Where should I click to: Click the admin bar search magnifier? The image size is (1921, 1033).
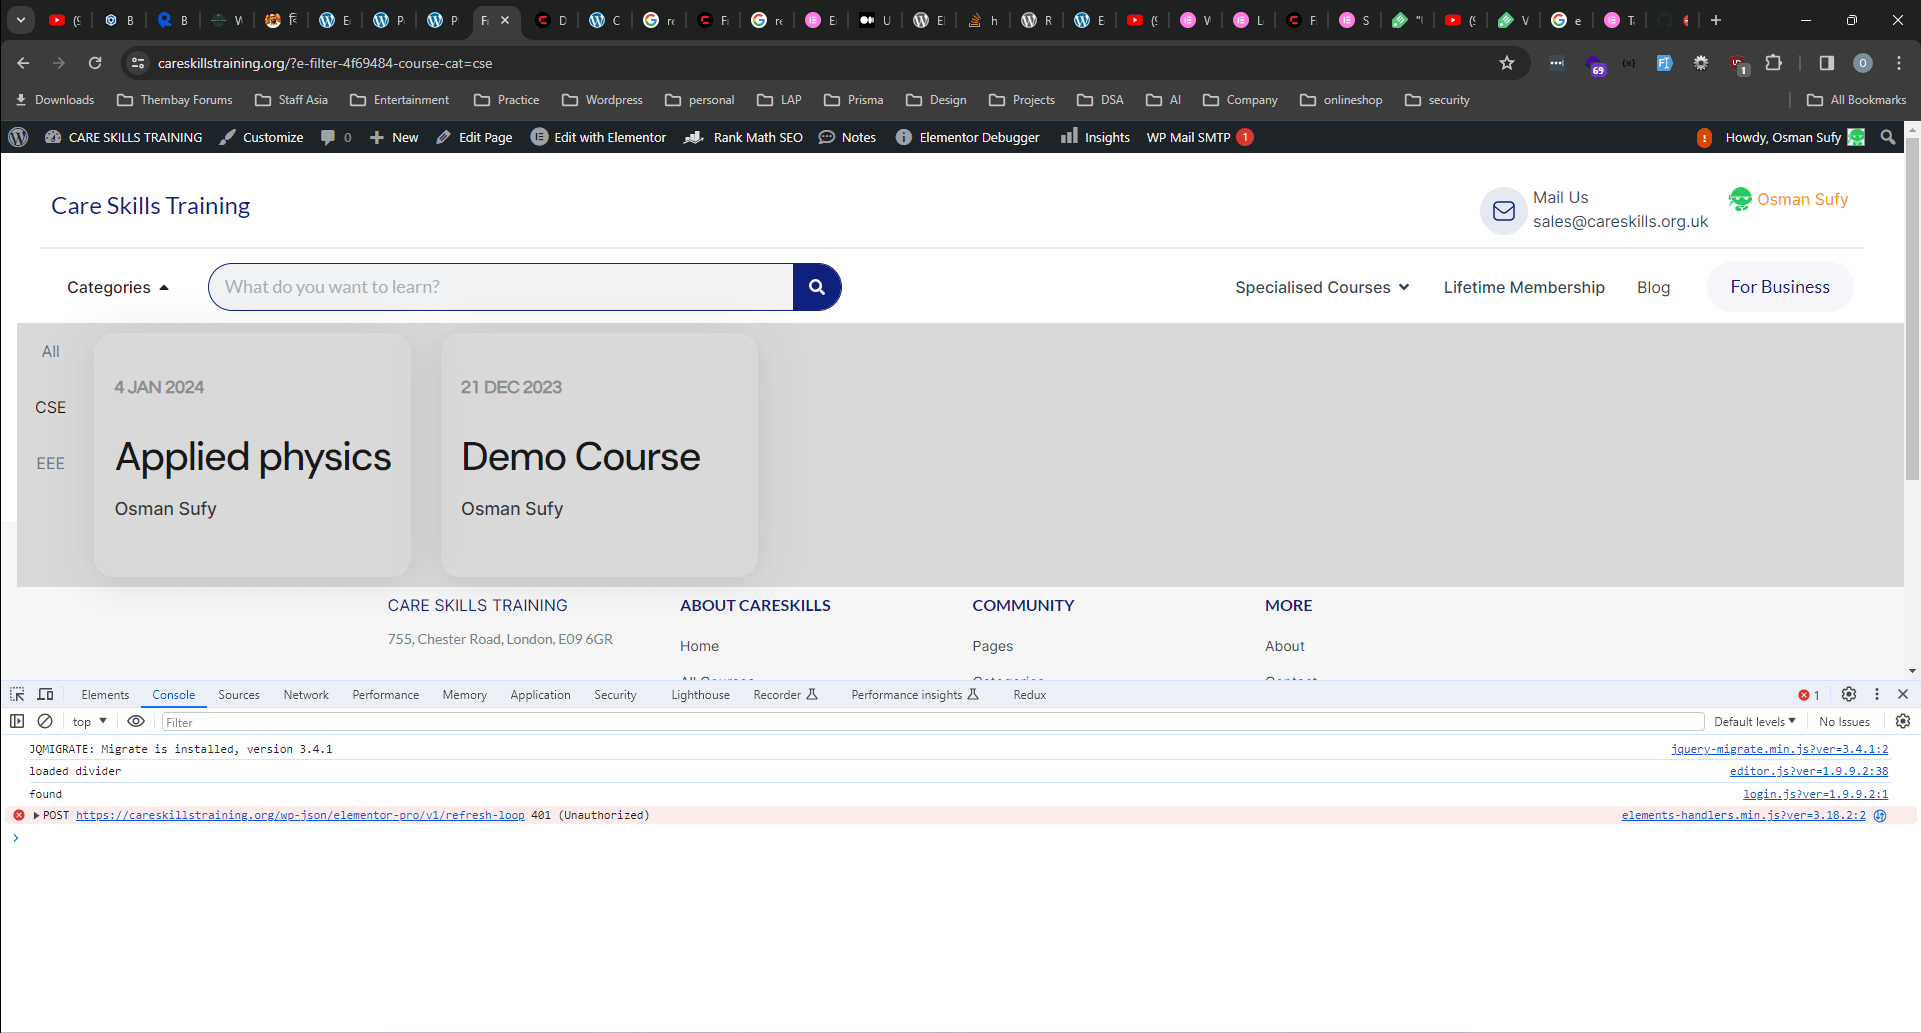pos(1888,137)
